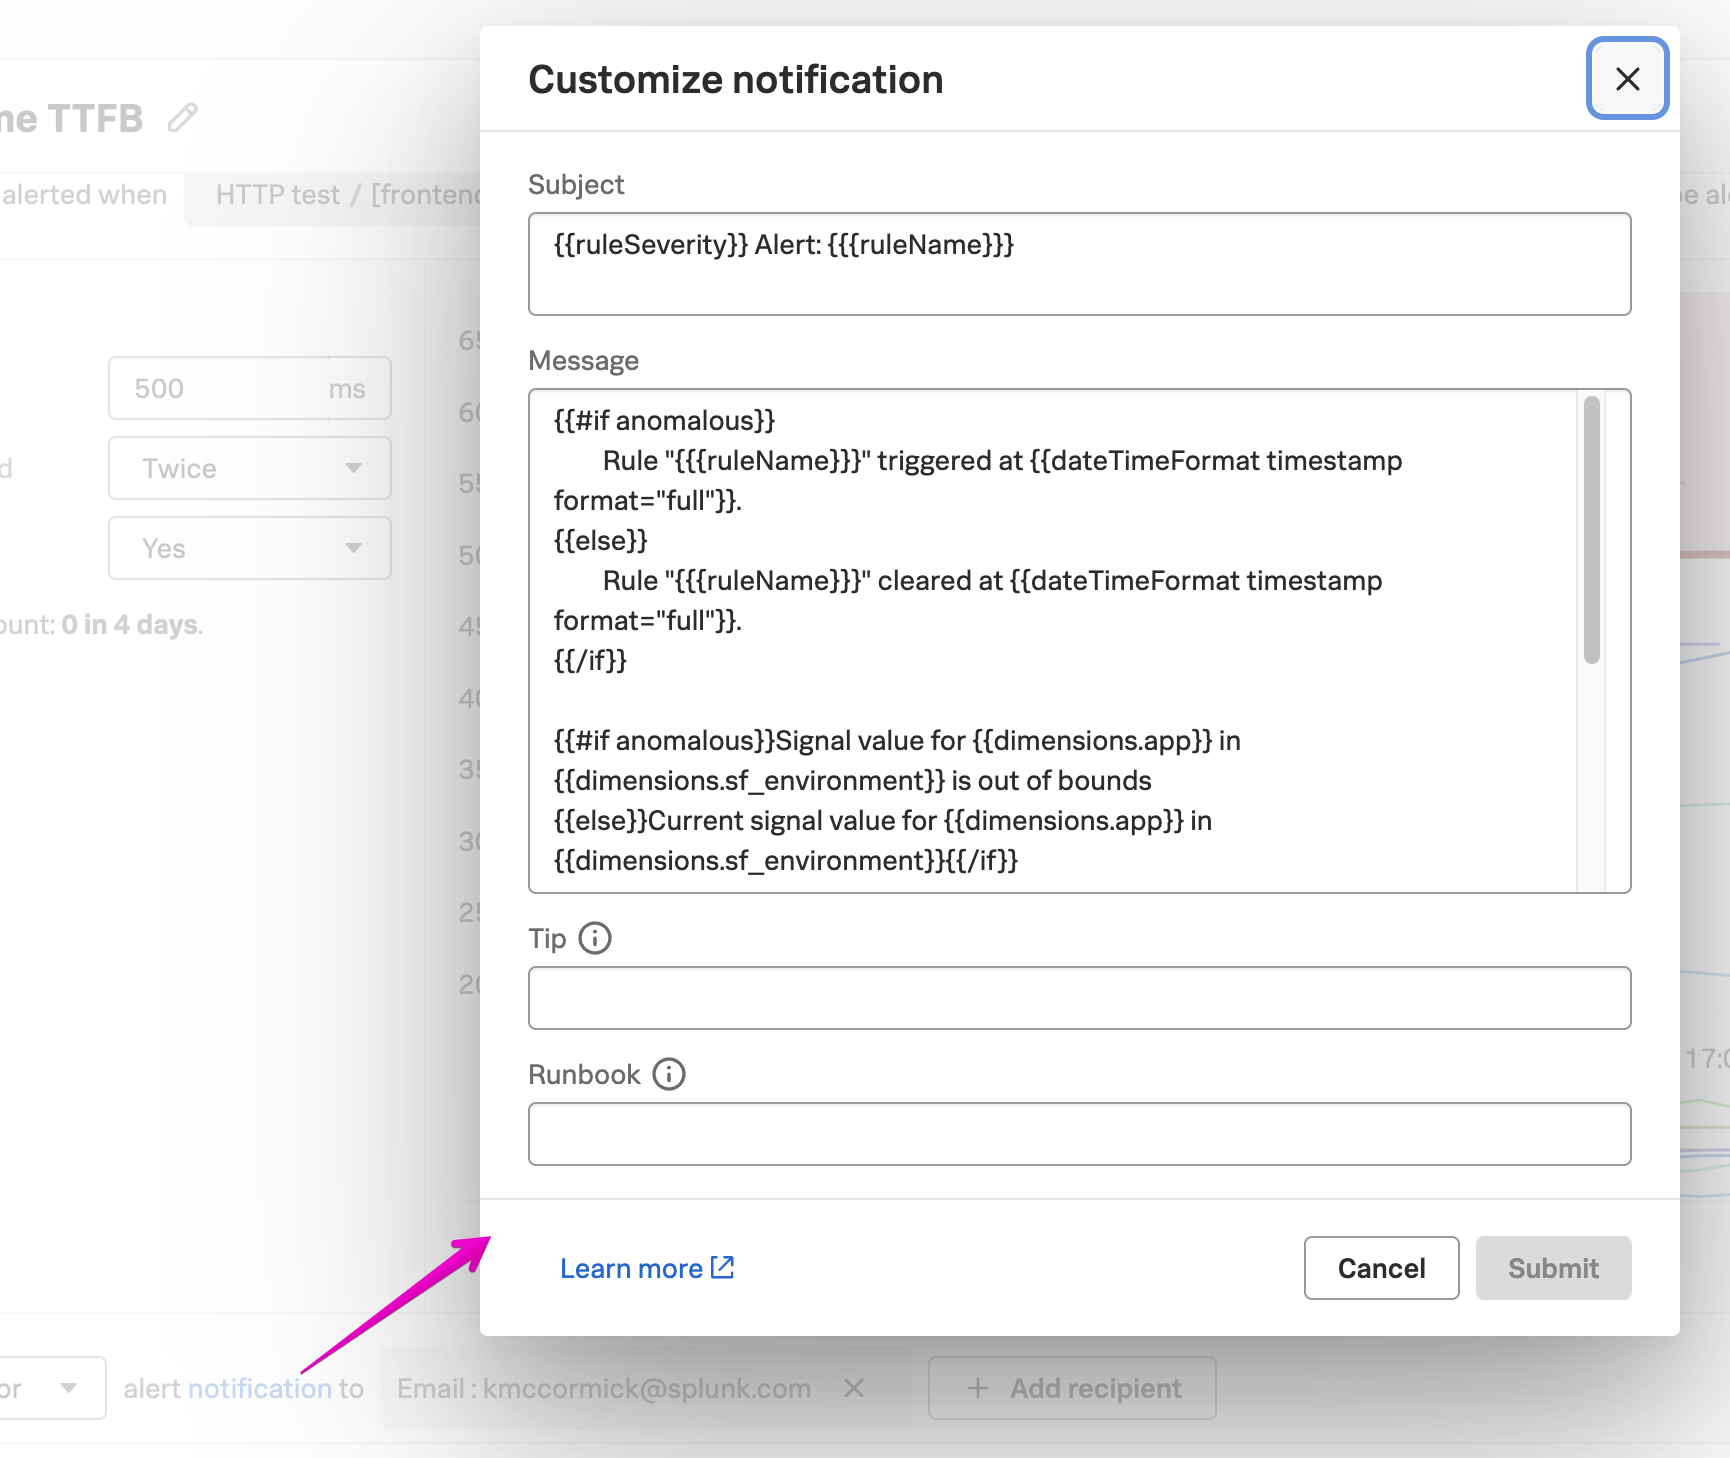Close the Customize notification dialog
1730x1458 pixels.
[1626, 79]
